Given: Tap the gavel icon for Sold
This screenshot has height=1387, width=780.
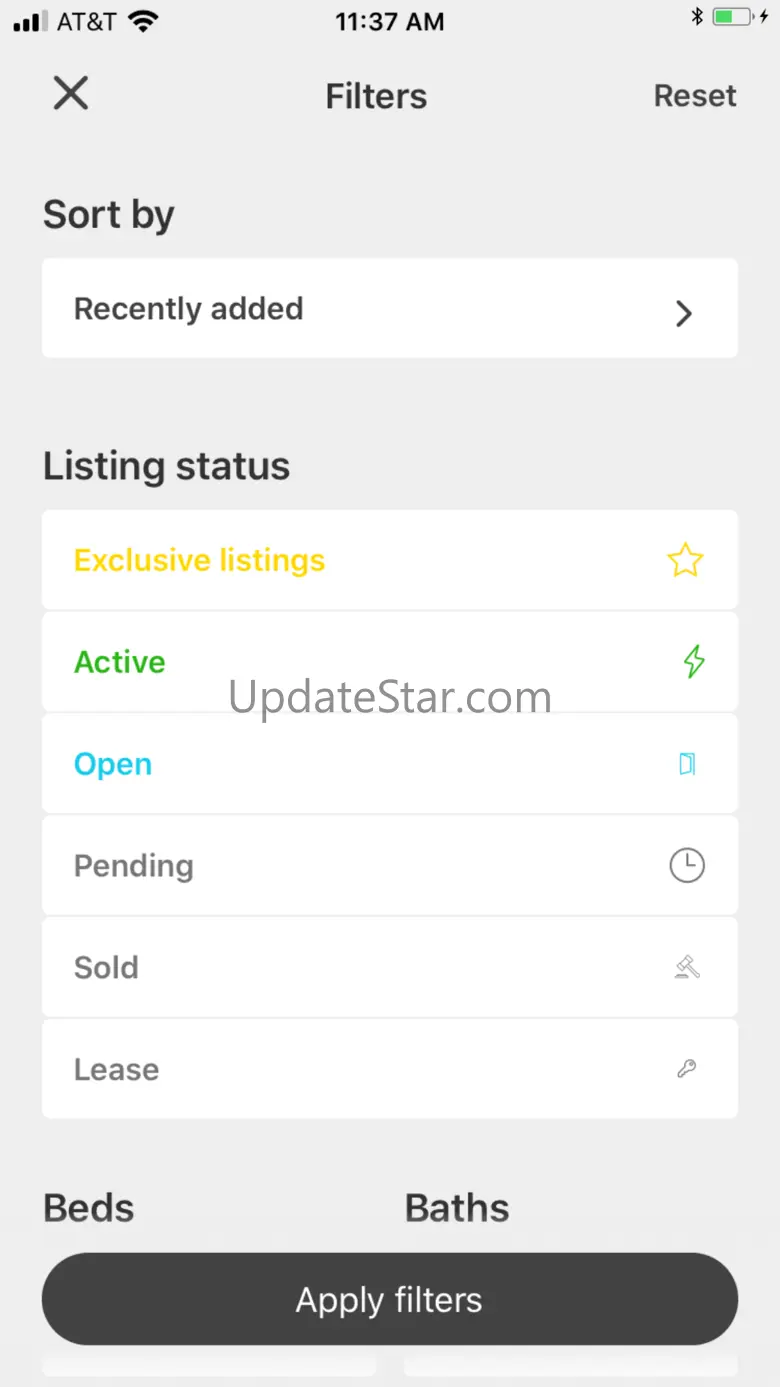Looking at the screenshot, I should tap(687, 967).
